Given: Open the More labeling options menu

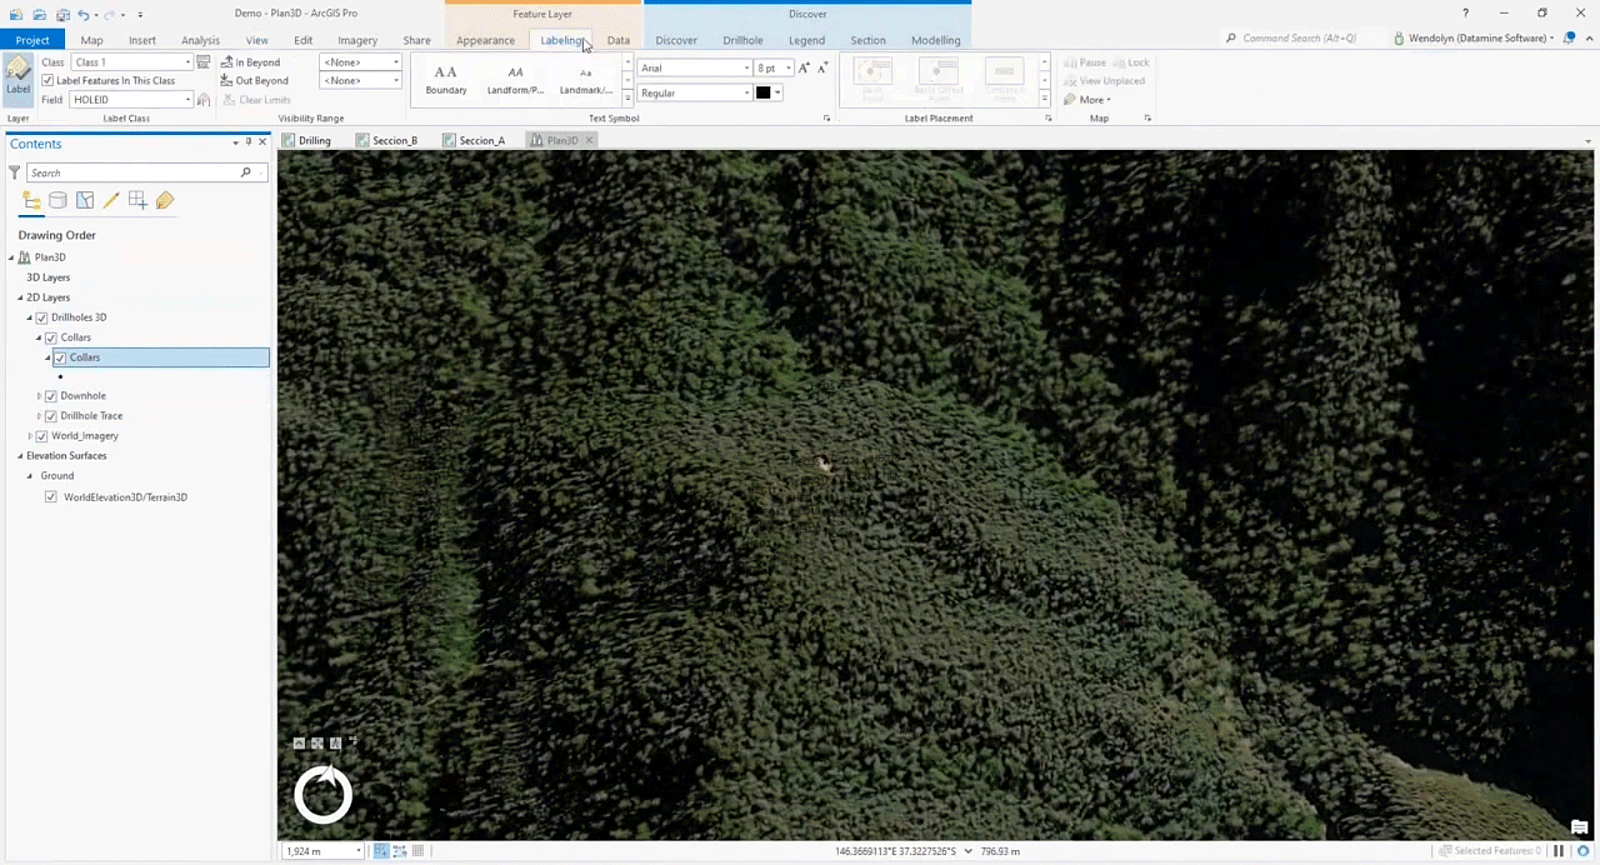Looking at the screenshot, I should pos(1087,100).
